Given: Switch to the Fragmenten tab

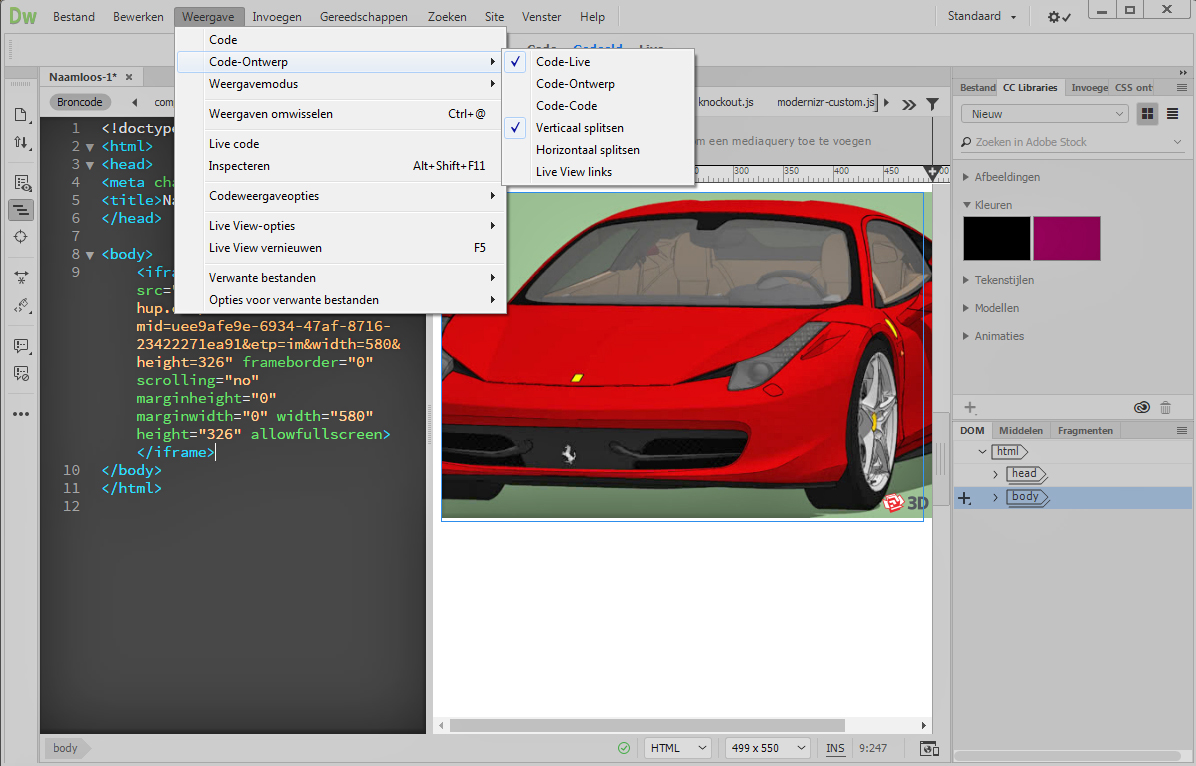Looking at the screenshot, I should (1085, 430).
